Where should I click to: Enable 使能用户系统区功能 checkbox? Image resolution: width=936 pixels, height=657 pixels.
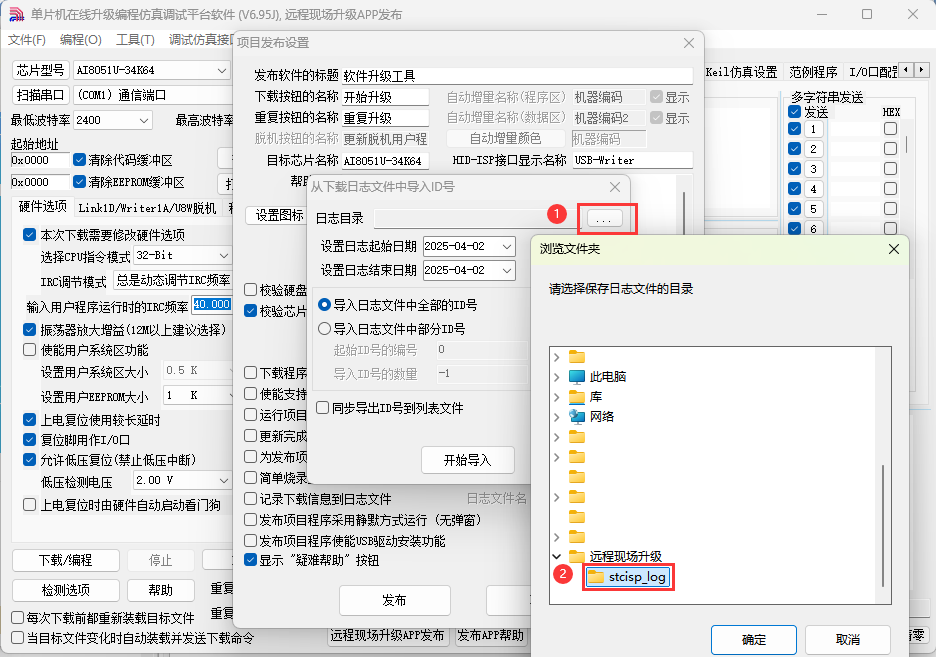29,350
